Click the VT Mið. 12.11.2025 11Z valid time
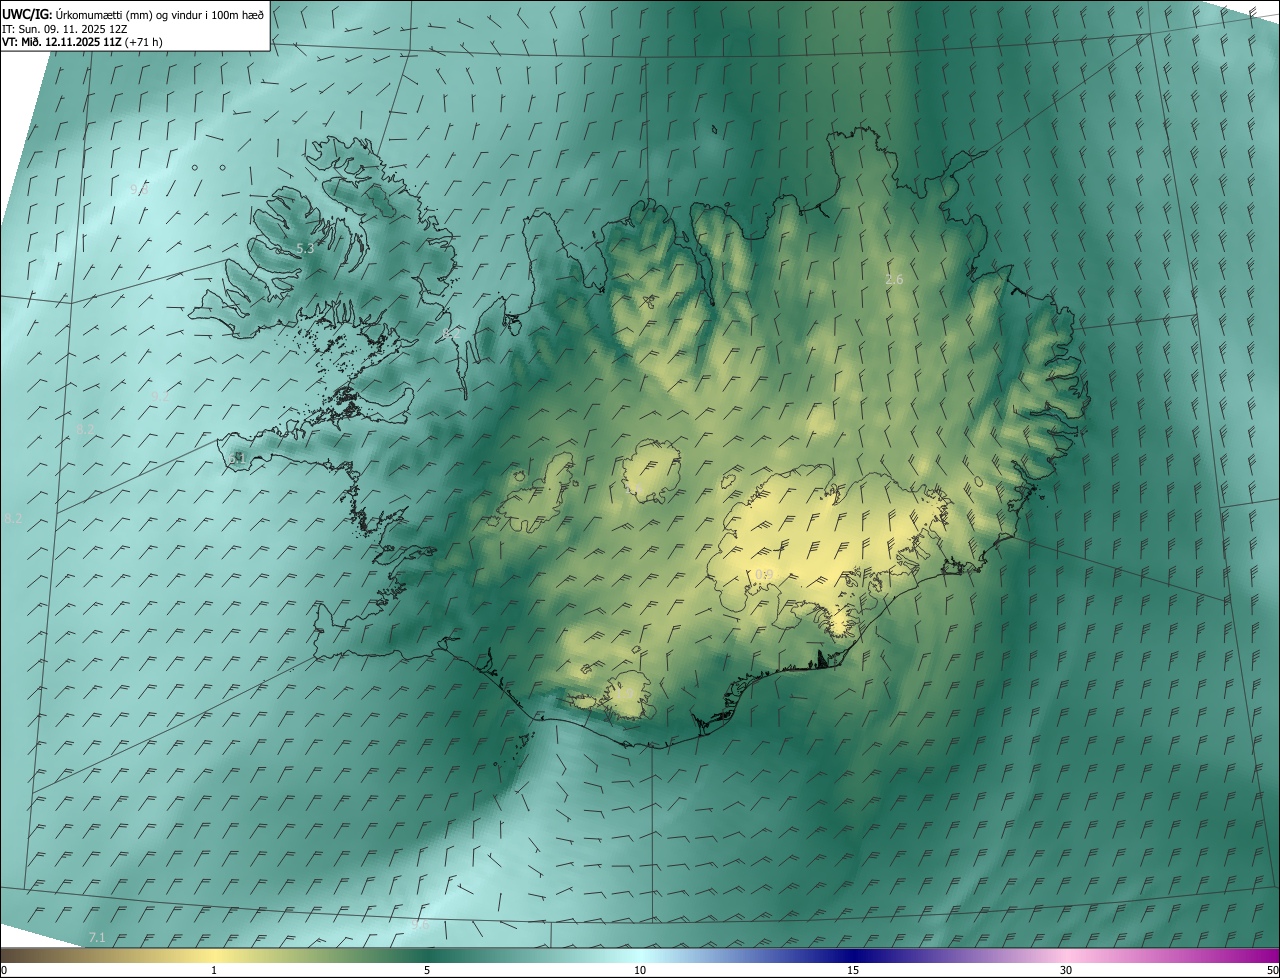The image size is (1280, 978). (82, 42)
